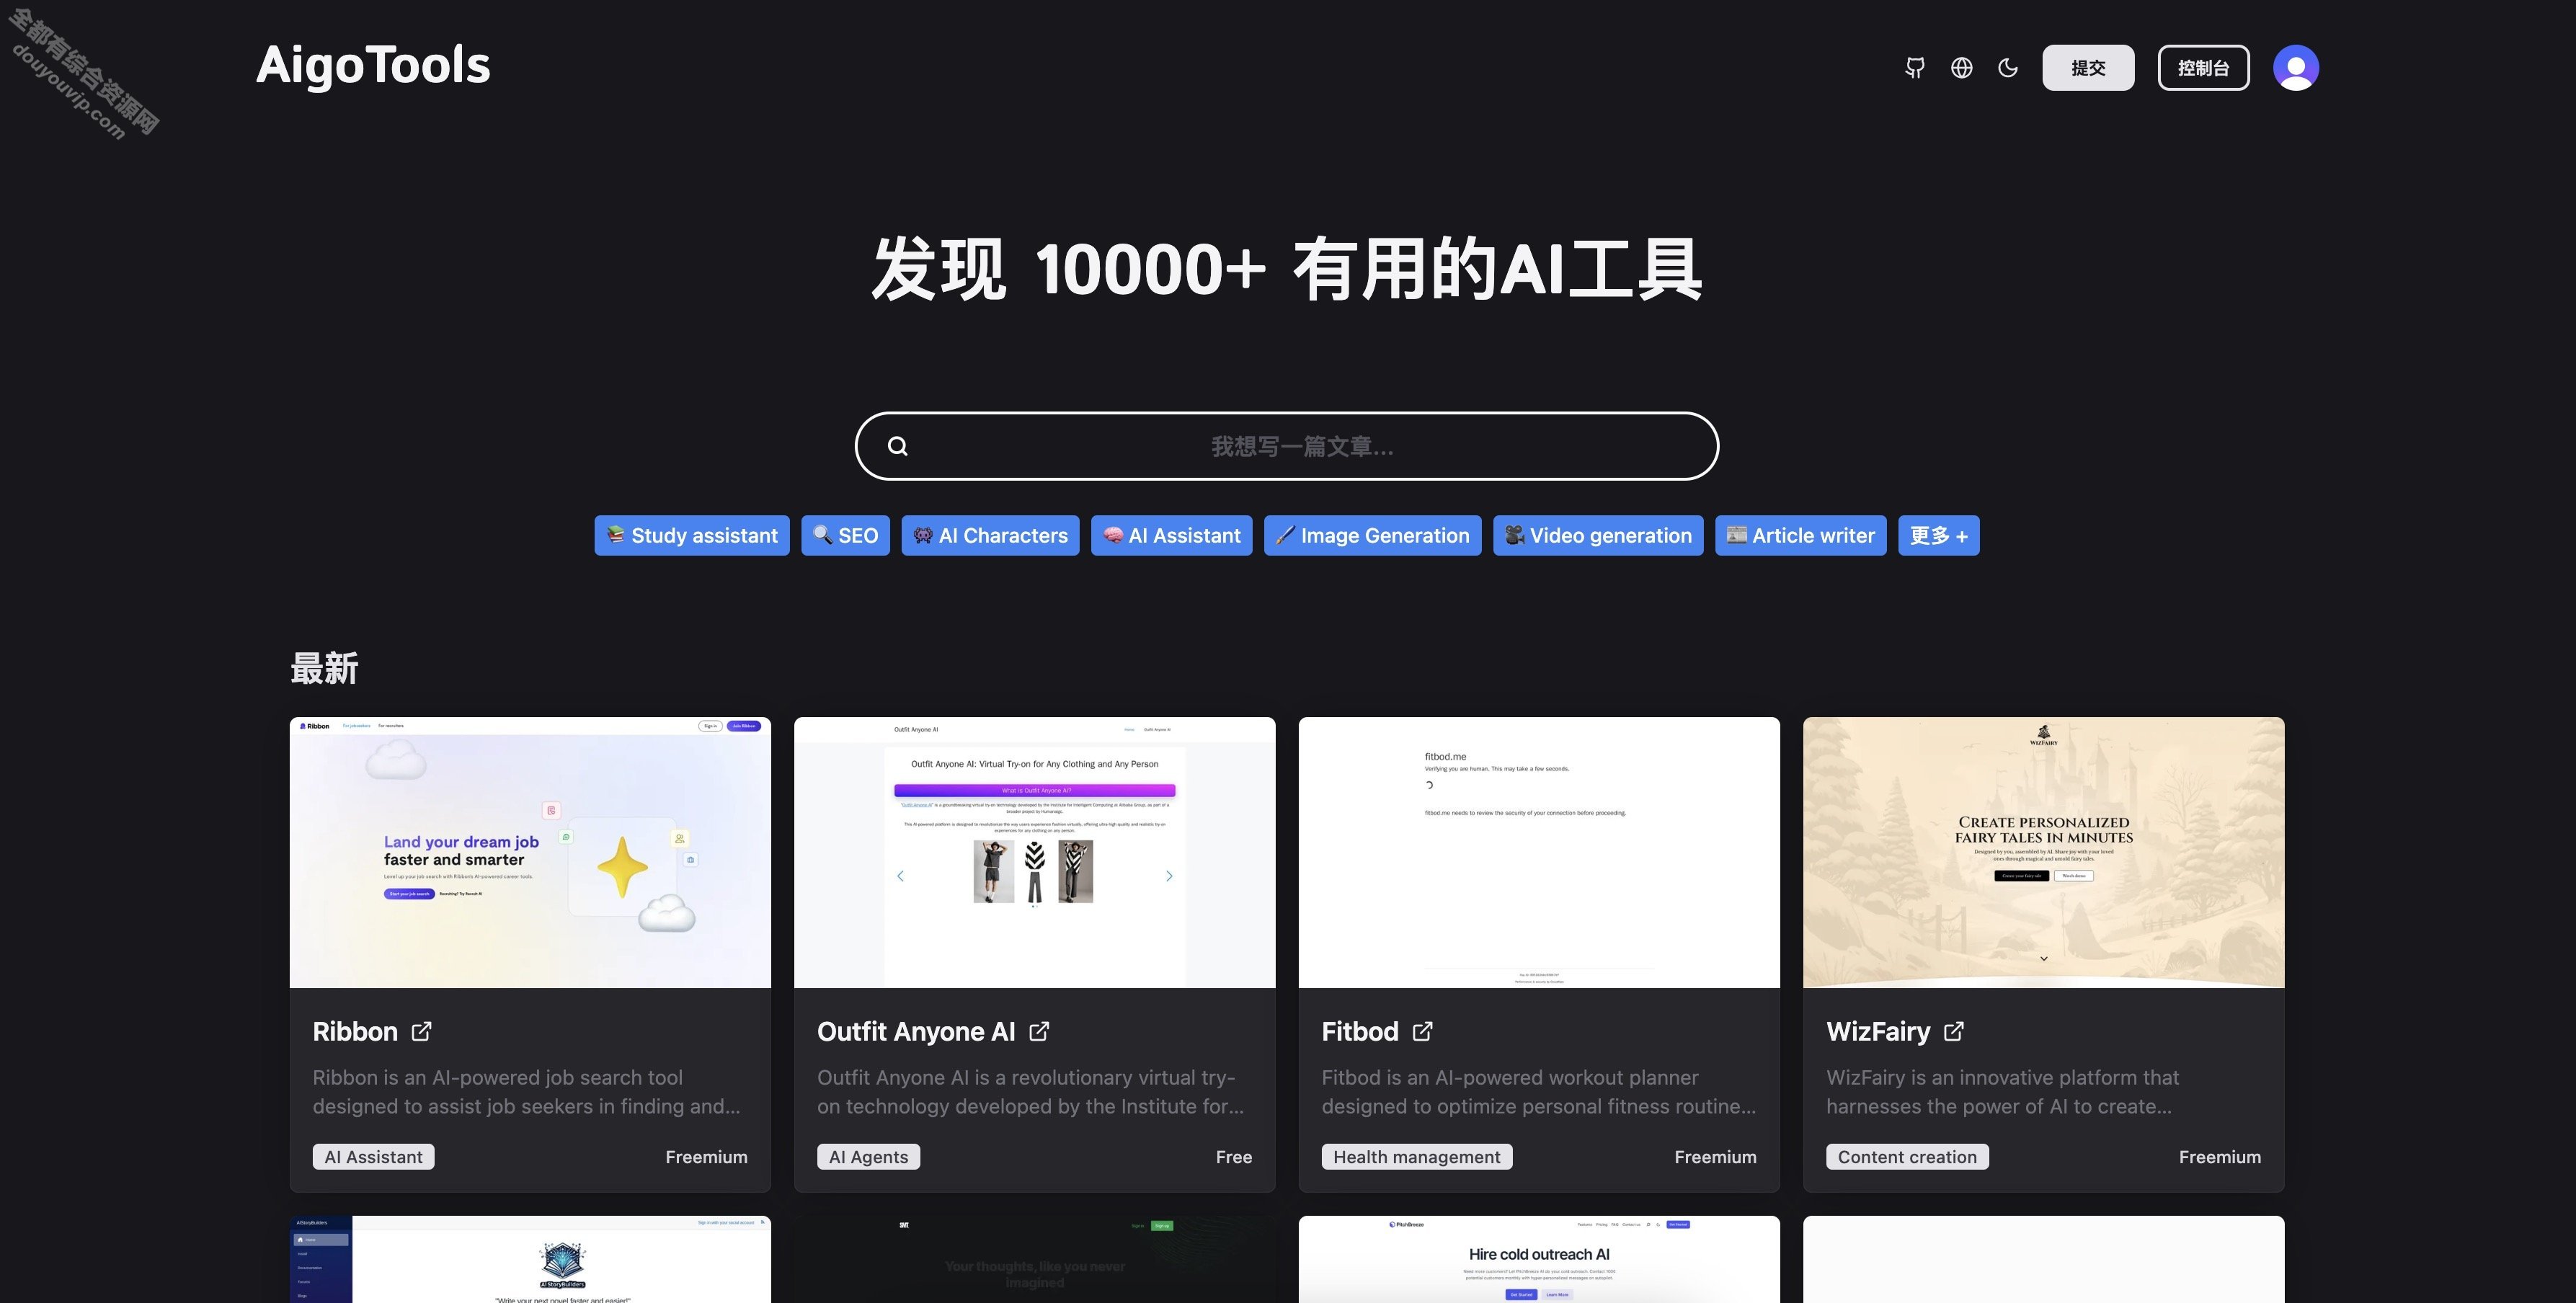Select the Study assistant filter tab
2576x1303 pixels.
[x=691, y=533]
